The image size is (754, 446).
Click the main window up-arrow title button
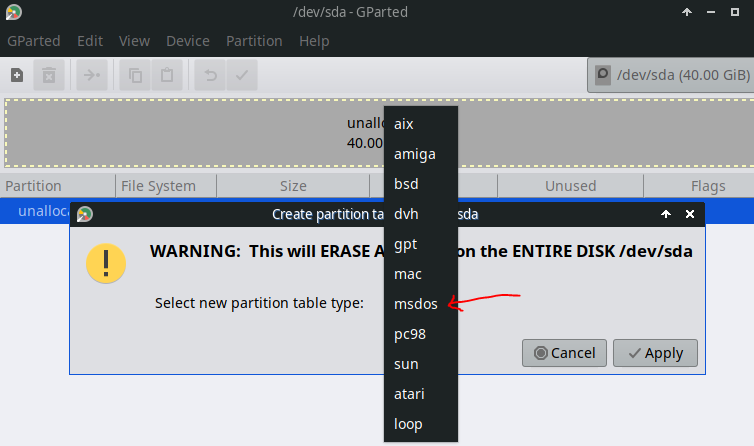pyautogui.click(x=687, y=12)
